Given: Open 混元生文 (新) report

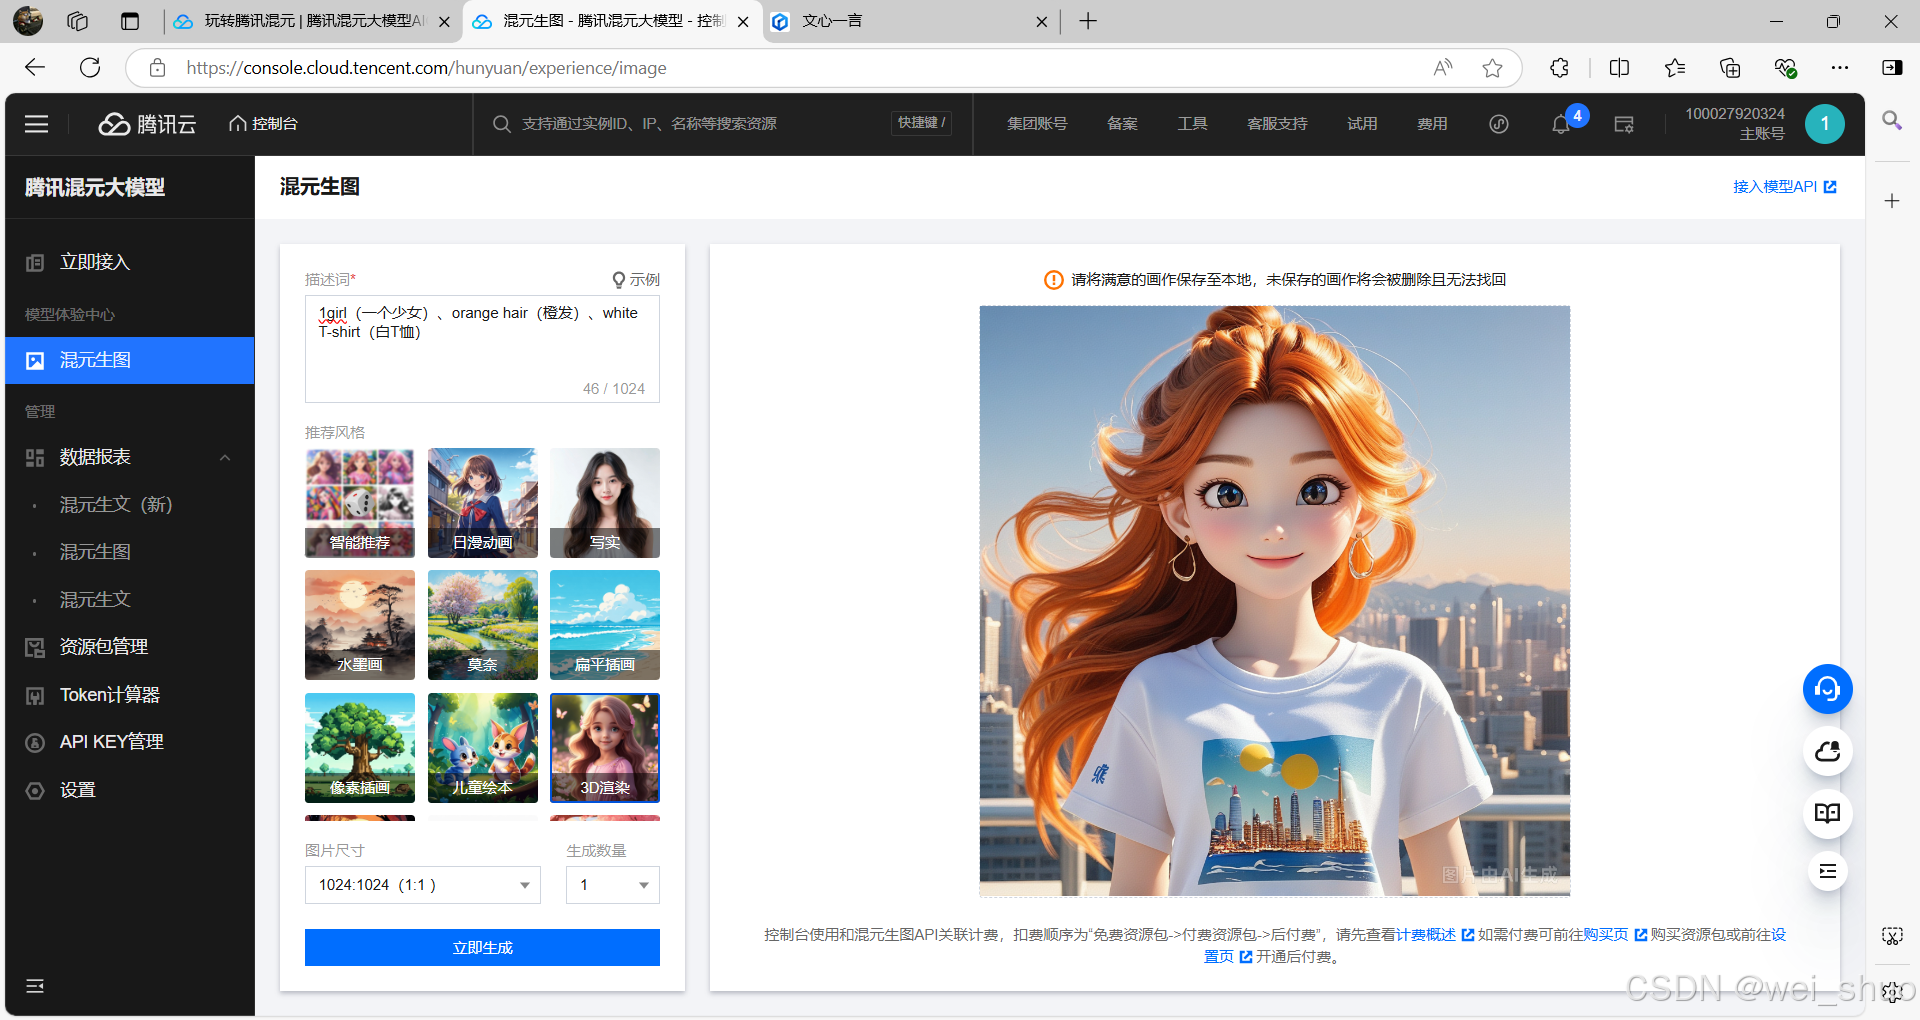Looking at the screenshot, I should pyautogui.click(x=116, y=505).
